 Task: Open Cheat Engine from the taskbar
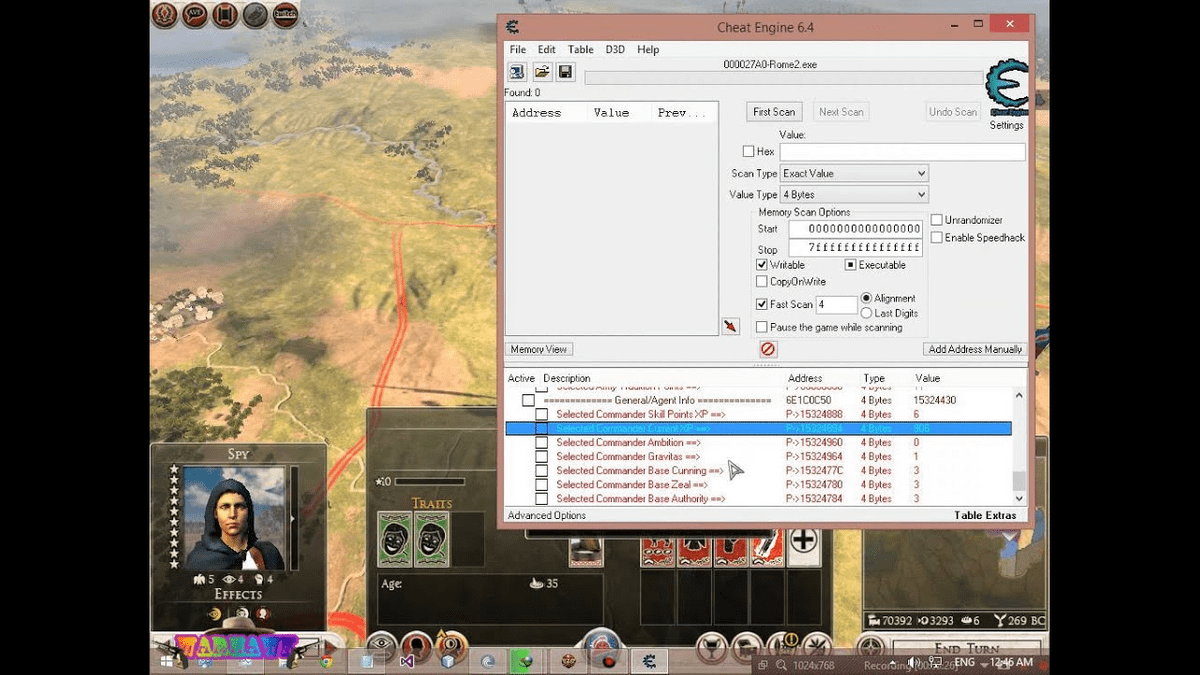pos(647,660)
